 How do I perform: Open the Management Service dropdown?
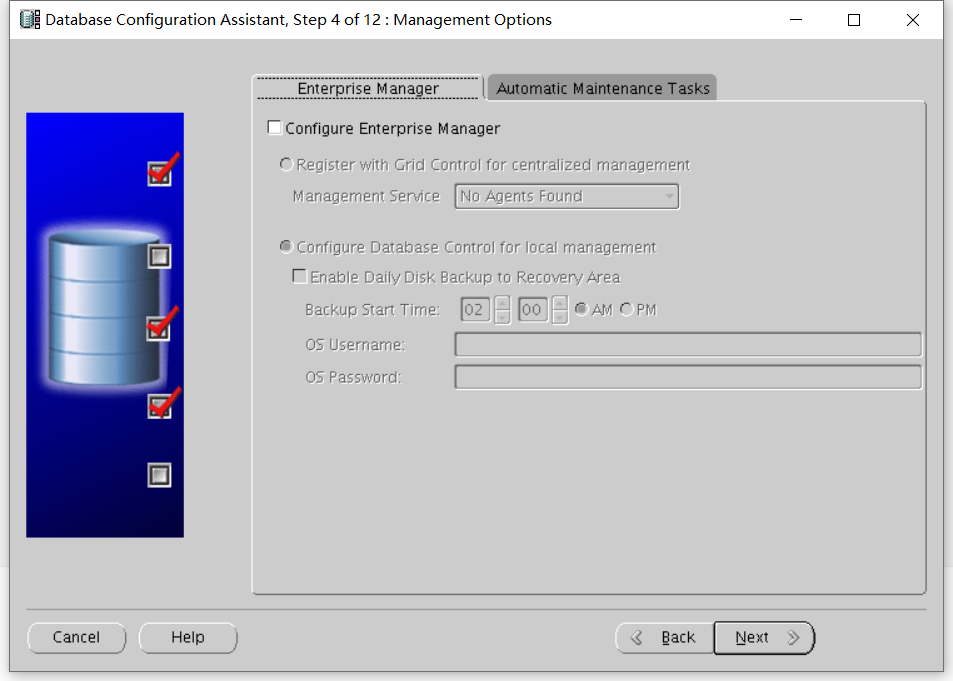(566, 196)
